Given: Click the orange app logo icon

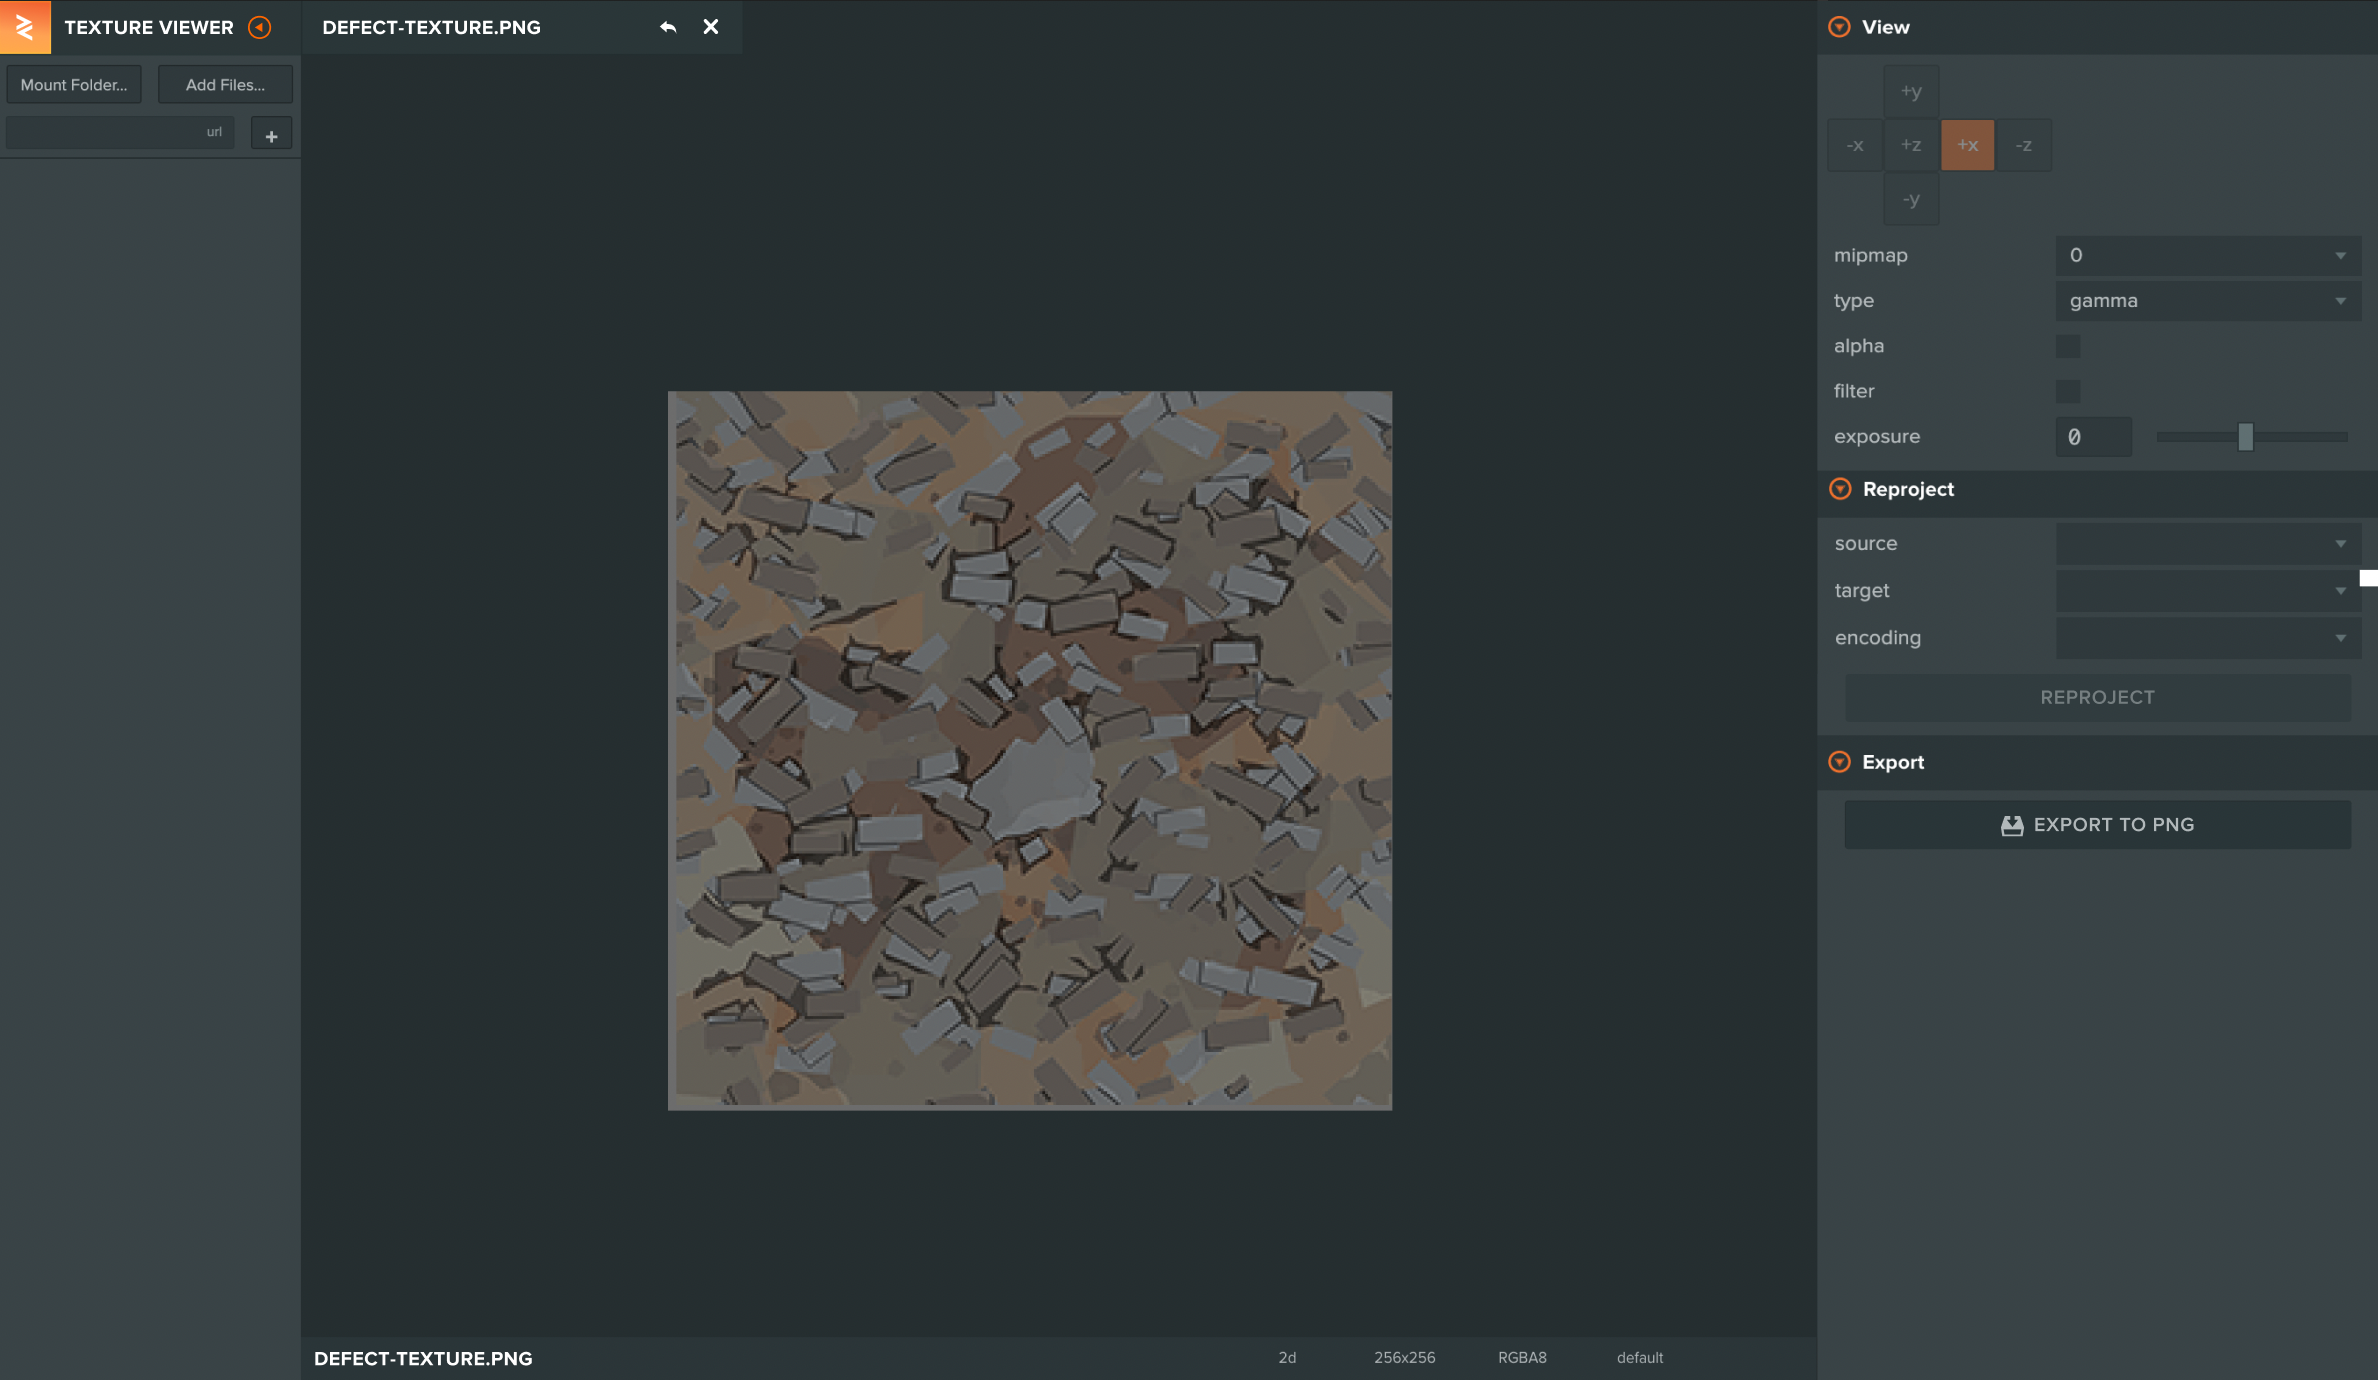Looking at the screenshot, I should coord(25,26).
